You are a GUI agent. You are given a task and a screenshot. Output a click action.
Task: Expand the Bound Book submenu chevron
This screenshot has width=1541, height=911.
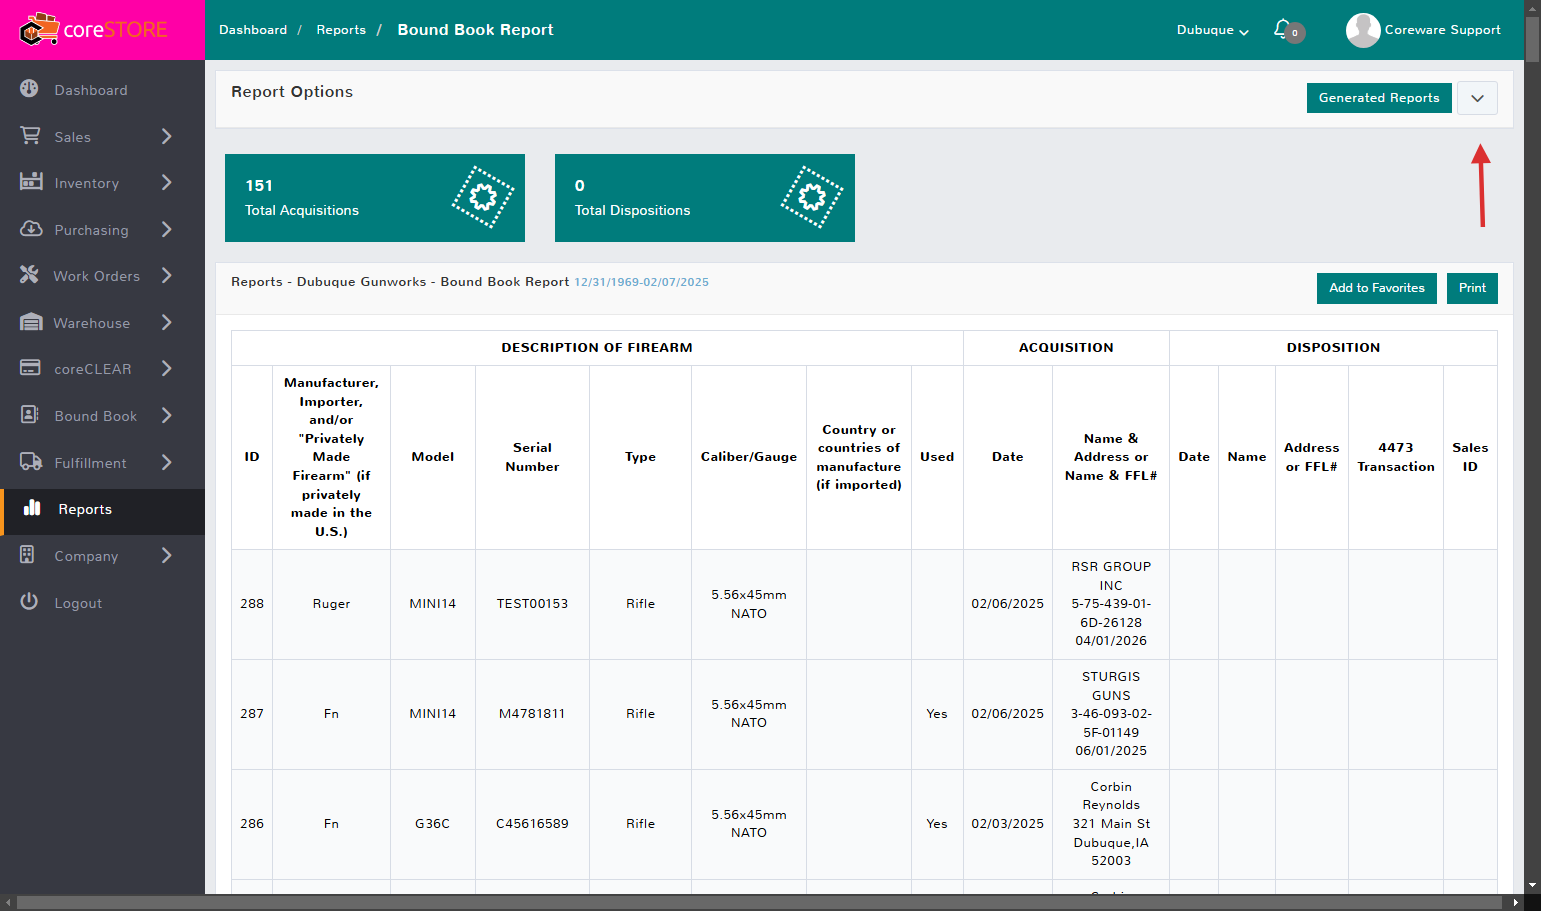pos(167,415)
